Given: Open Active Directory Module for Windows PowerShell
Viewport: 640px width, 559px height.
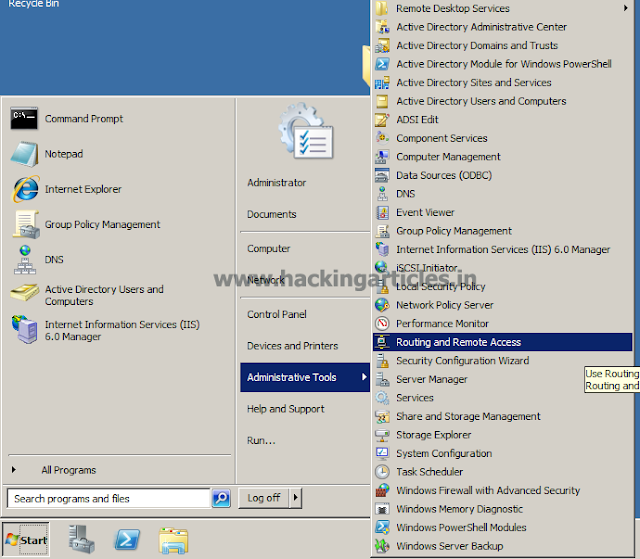Looking at the screenshot, I should click(x=504, y=64).
